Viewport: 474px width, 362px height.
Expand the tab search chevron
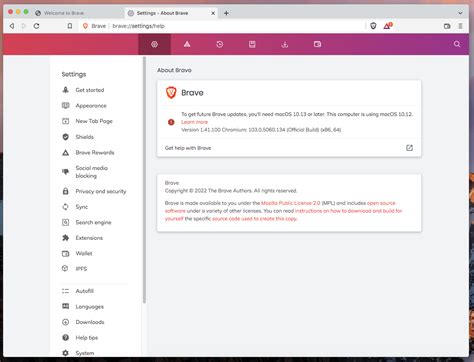pos(460,13)
